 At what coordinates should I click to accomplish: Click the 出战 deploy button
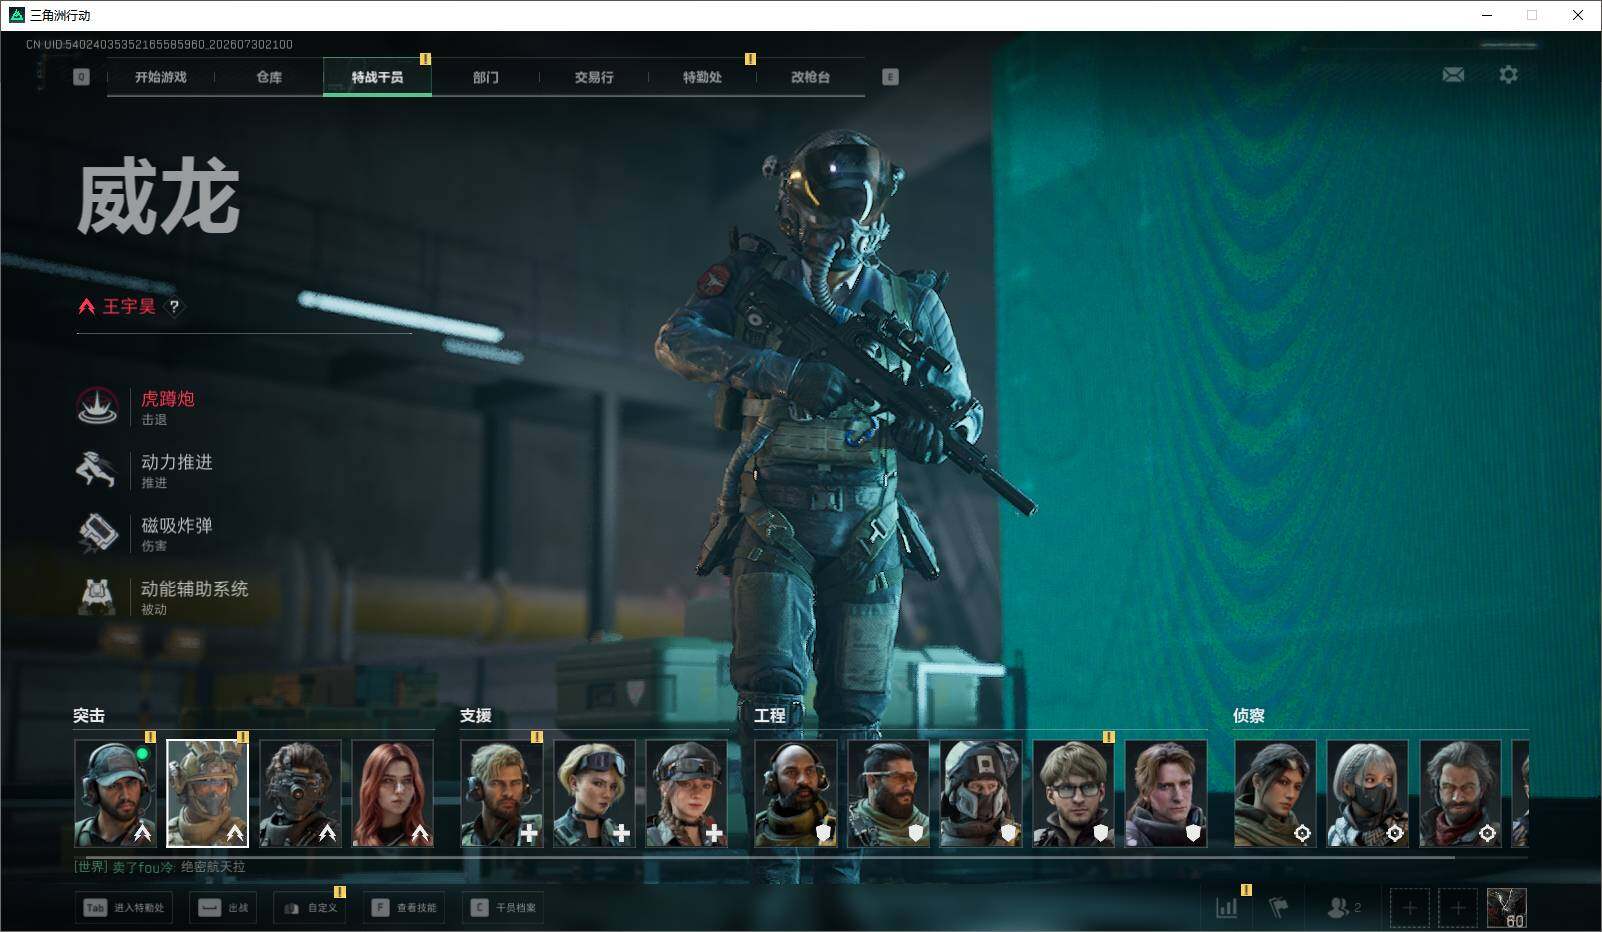point(223,908)
